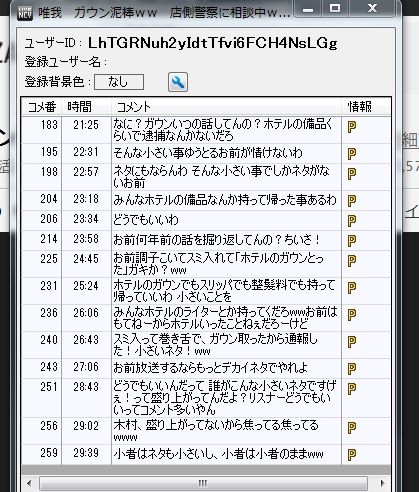Select comment そんな小さい事ゆうとるお前が情けないわ
This screenshot has height=492, width=419.
(208, 153)
